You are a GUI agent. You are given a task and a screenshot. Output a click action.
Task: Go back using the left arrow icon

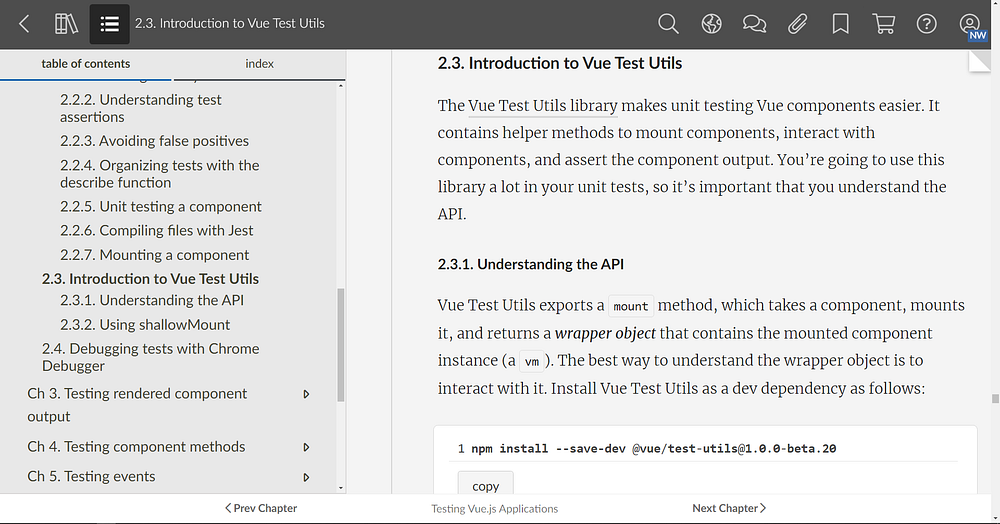click(24, 24)
